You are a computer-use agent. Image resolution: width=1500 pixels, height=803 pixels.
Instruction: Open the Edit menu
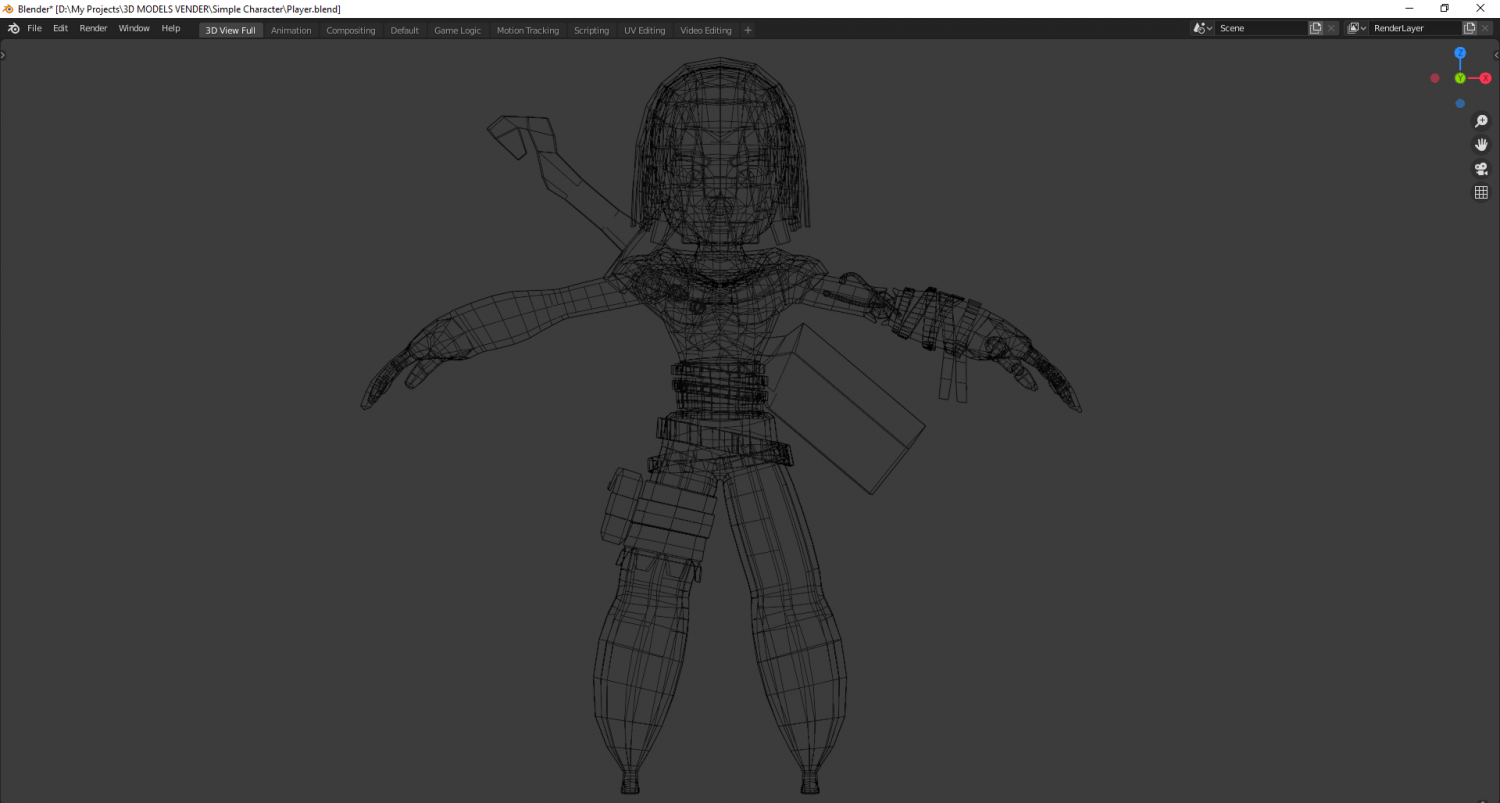[x=61, y=29]
